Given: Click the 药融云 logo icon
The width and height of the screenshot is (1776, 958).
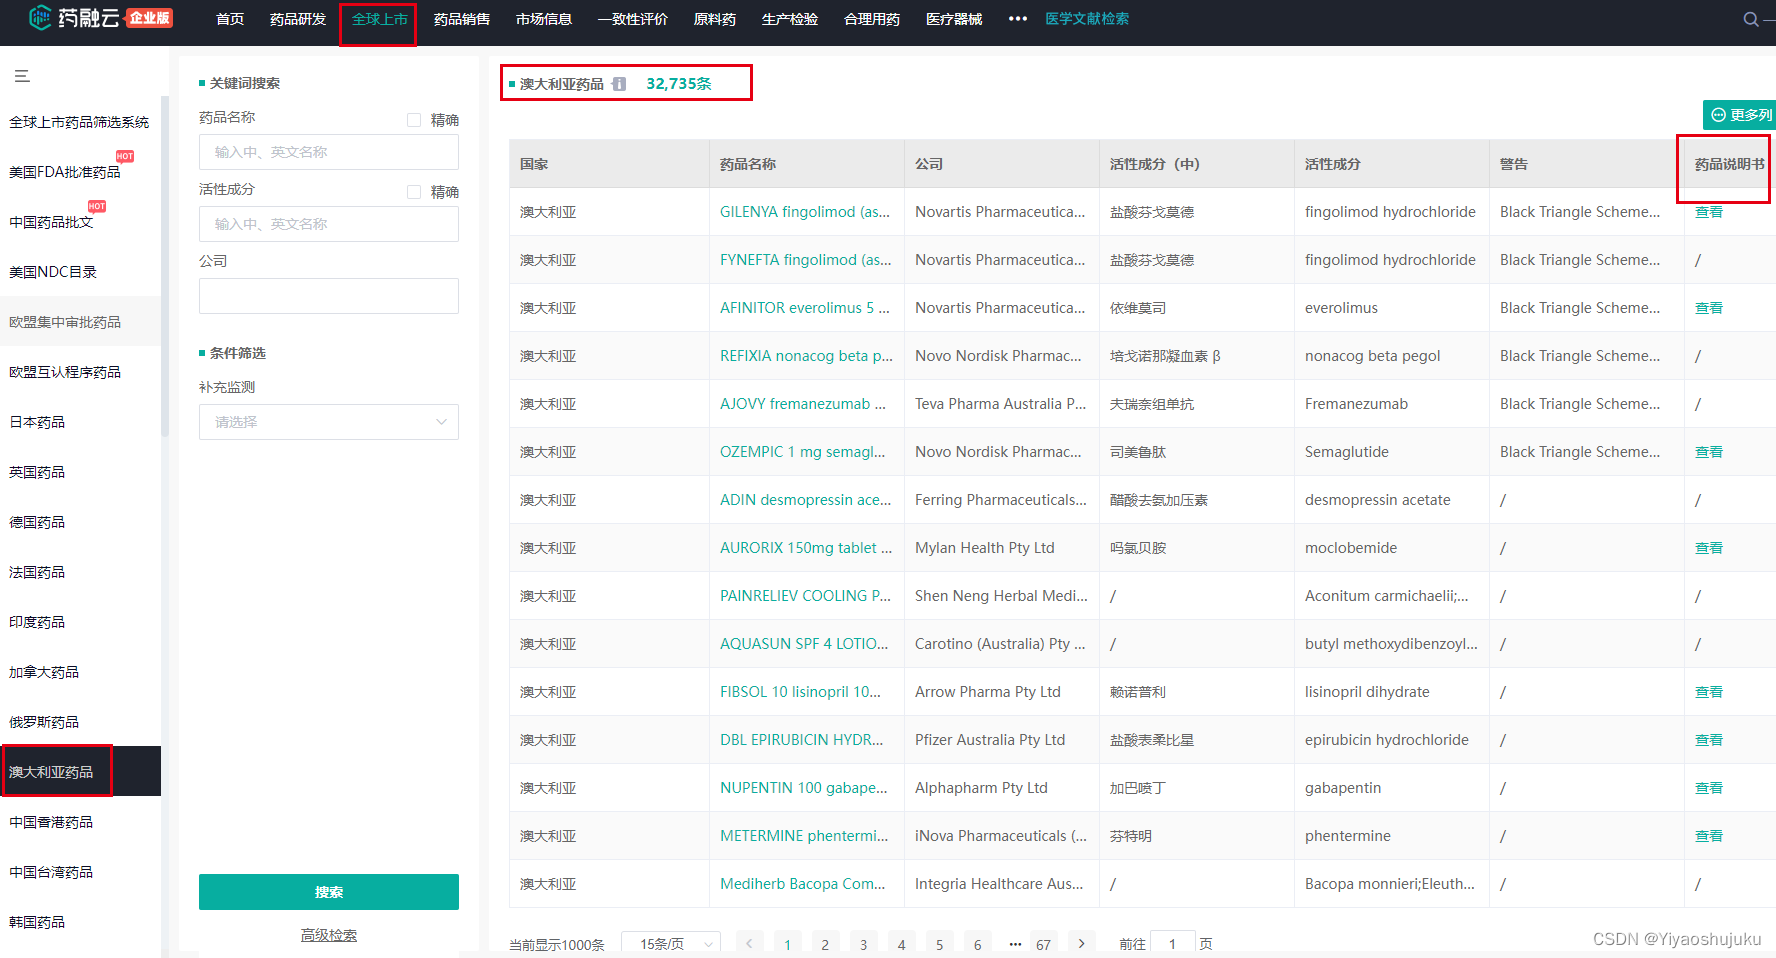Looking at the screenshot, I should [x=40, y=17].
